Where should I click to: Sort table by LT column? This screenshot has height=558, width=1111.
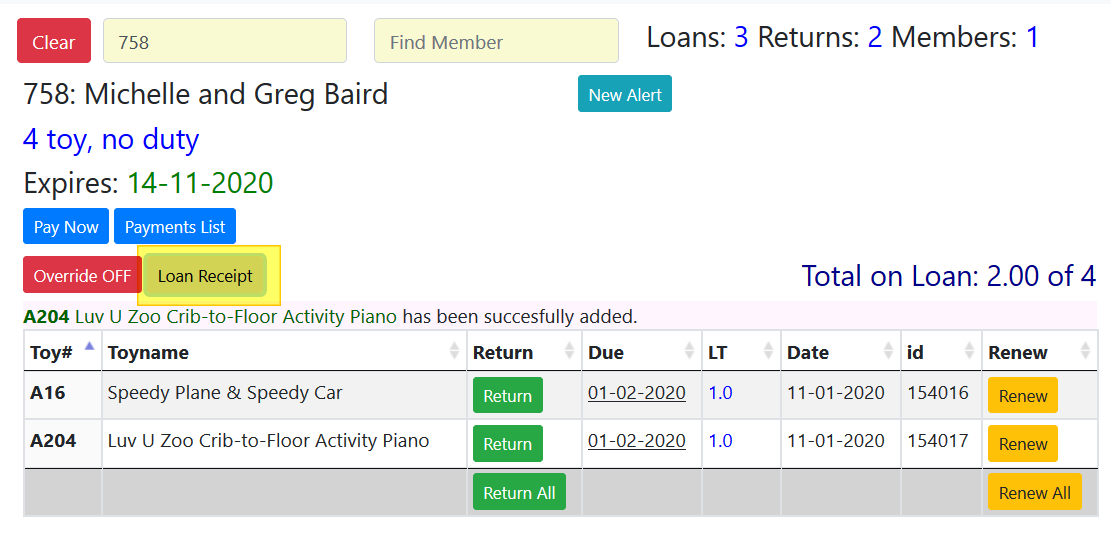click(x=769, y=352)
